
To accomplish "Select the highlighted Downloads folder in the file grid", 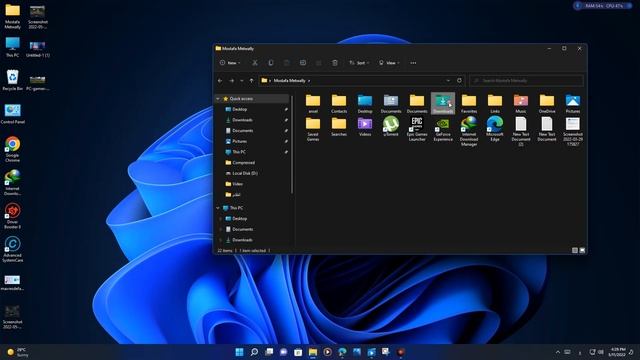I will click(x=443, y=103).
